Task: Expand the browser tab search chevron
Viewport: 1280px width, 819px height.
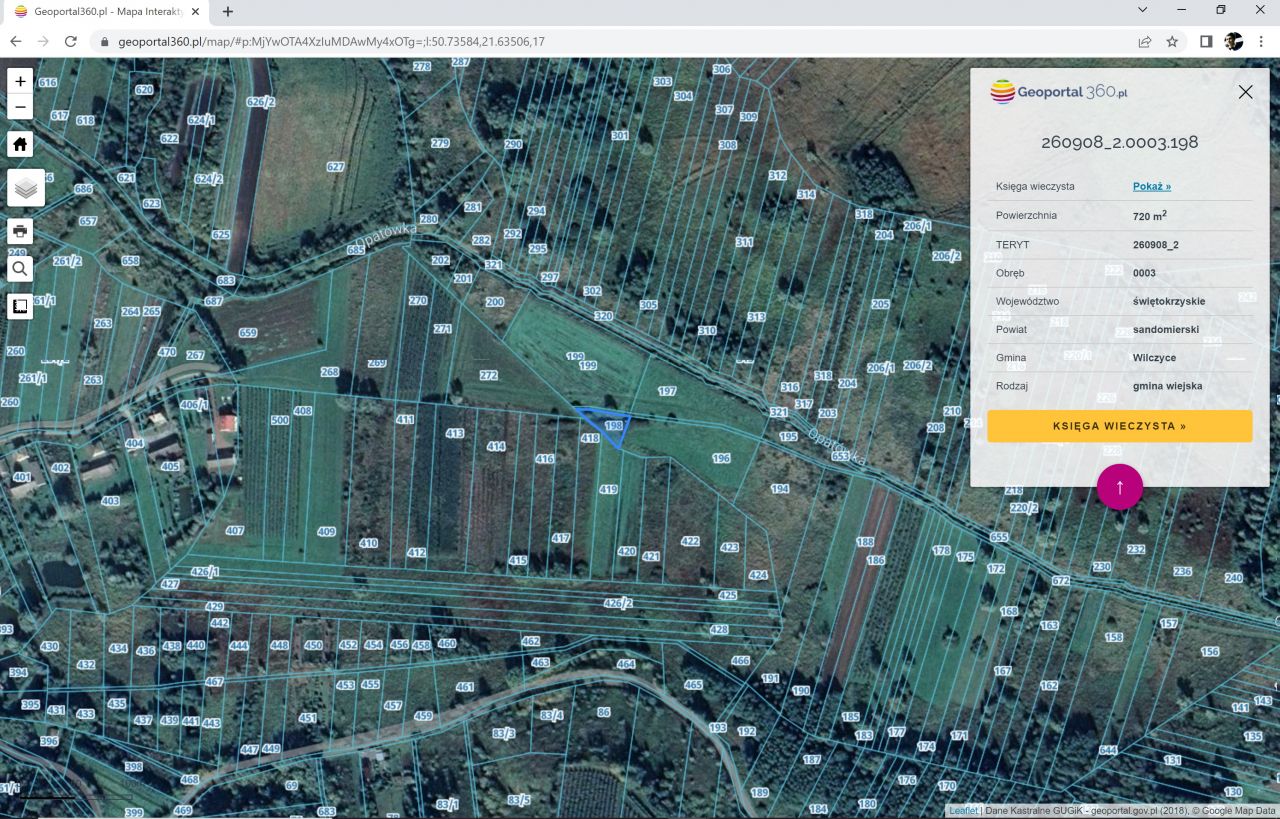Action: click(1143, 10)
